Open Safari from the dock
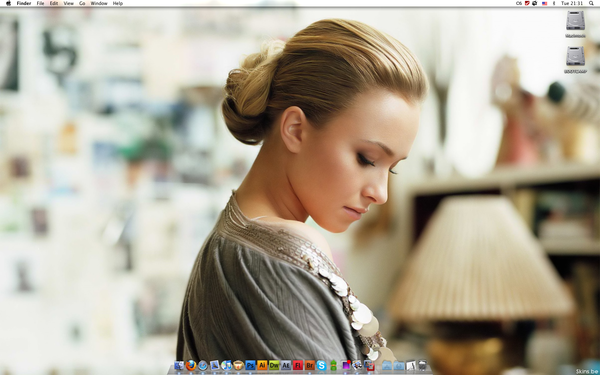 (x=203, y=365)
